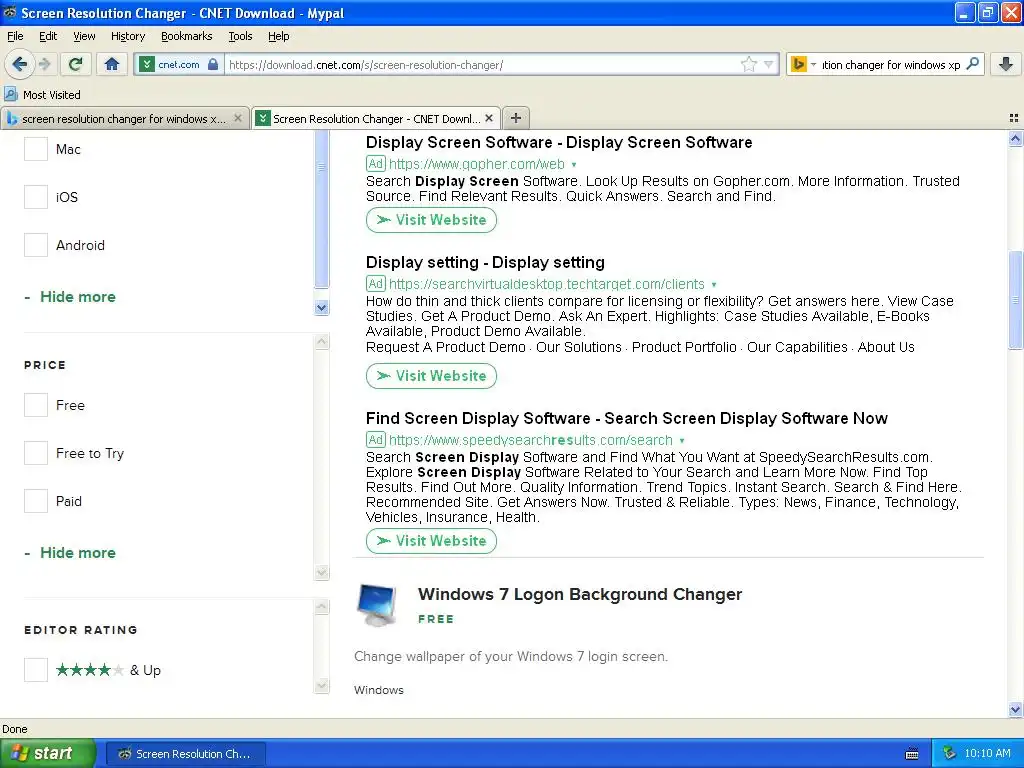Click the page scroll down arrow
Viewport: 1024px width, 768px height.
(1016, 709)
